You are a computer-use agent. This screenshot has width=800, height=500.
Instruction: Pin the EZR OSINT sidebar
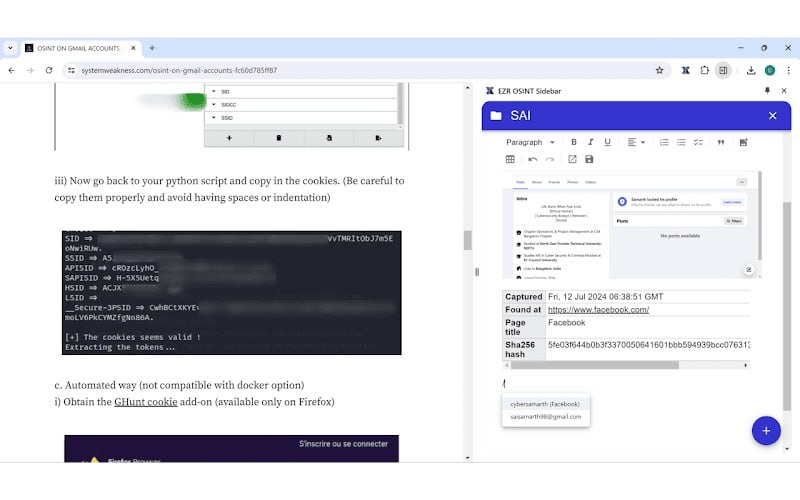[x=767, y=90]
